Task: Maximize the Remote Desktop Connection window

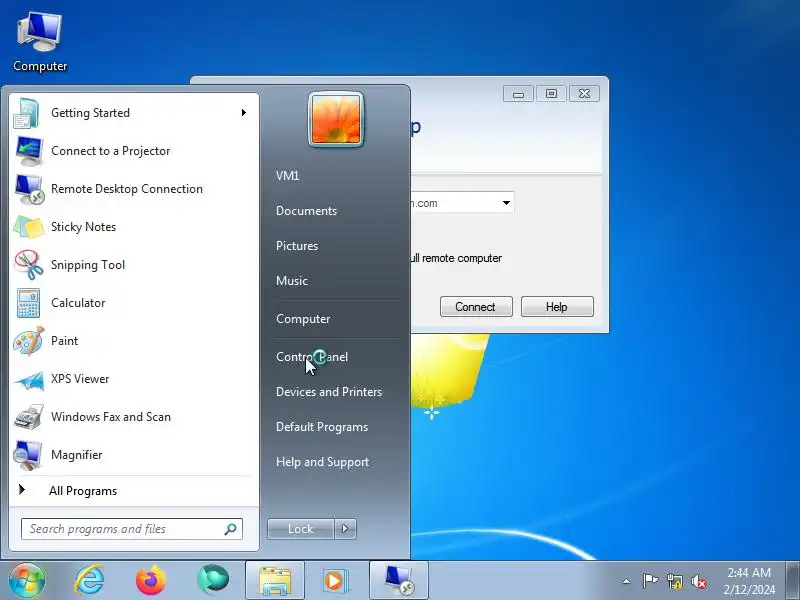Action: (551, 94)
